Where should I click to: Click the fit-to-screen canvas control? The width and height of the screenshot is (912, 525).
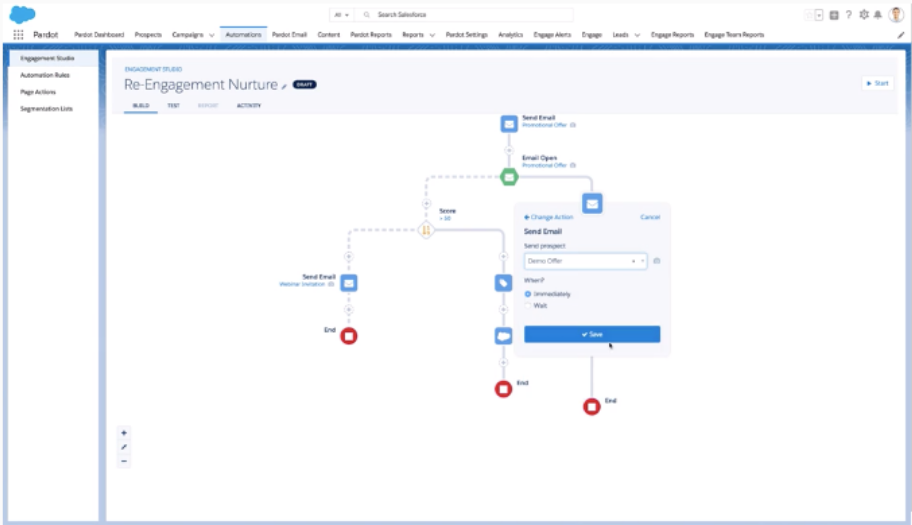[124, 447]
